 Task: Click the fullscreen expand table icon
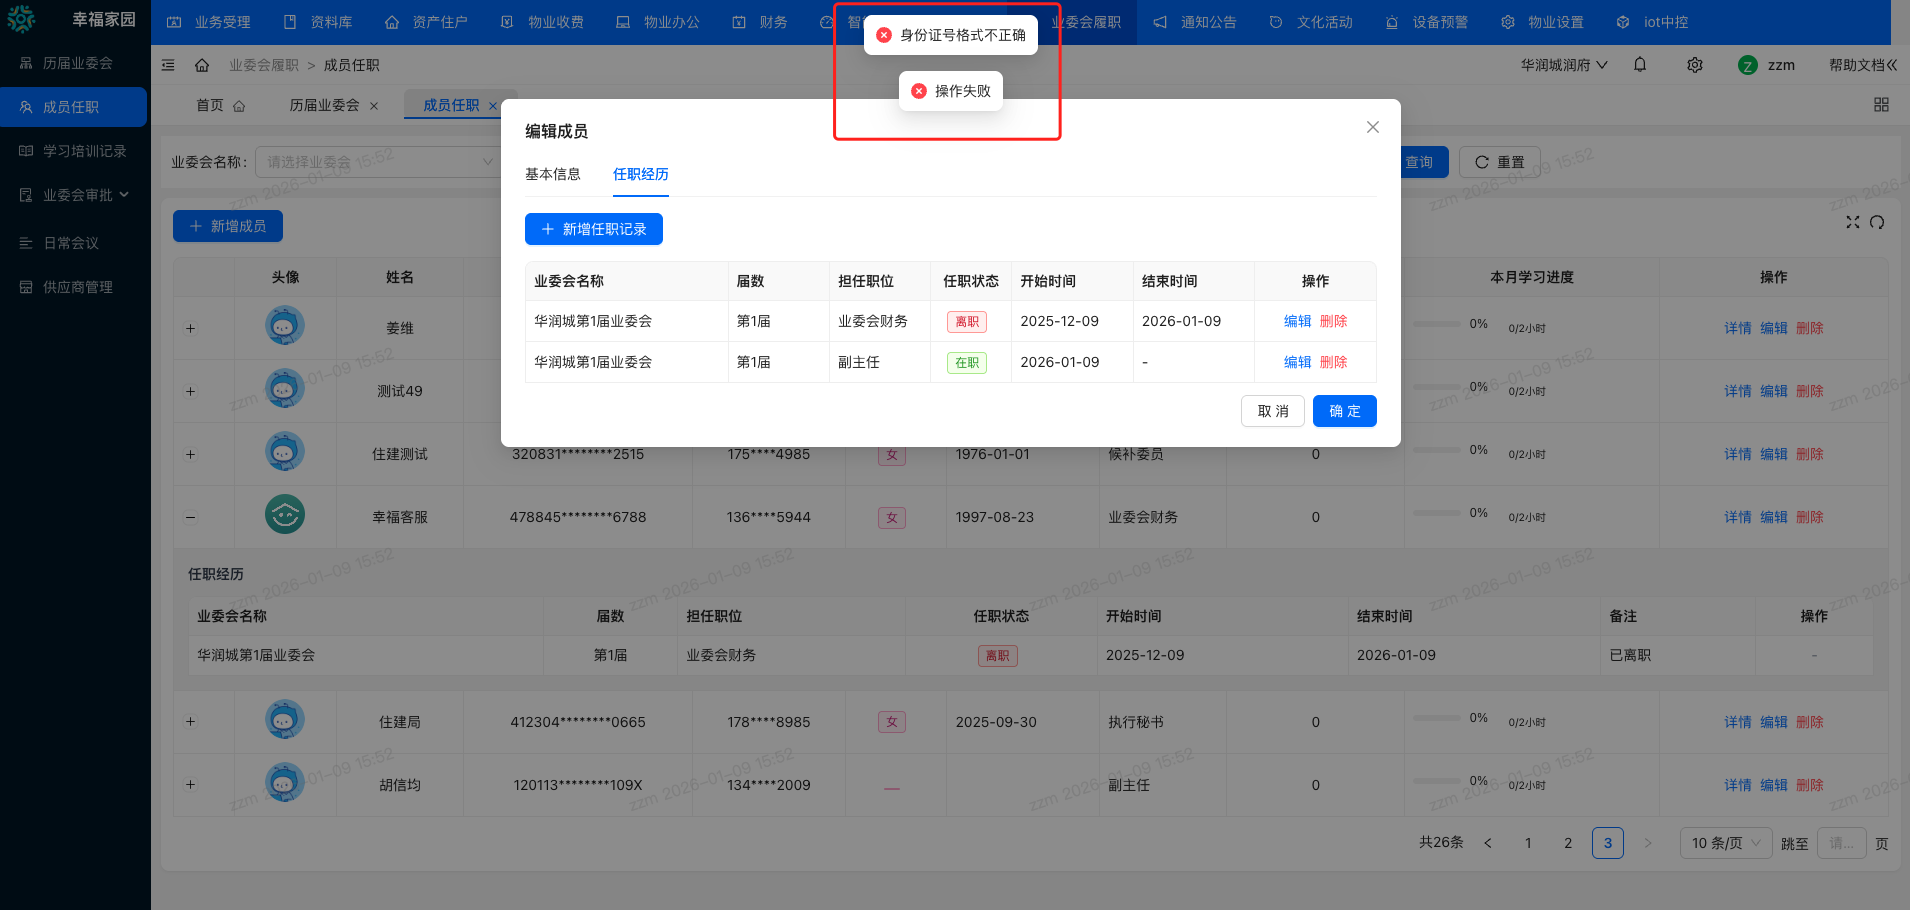click(x=1852, y=222)
